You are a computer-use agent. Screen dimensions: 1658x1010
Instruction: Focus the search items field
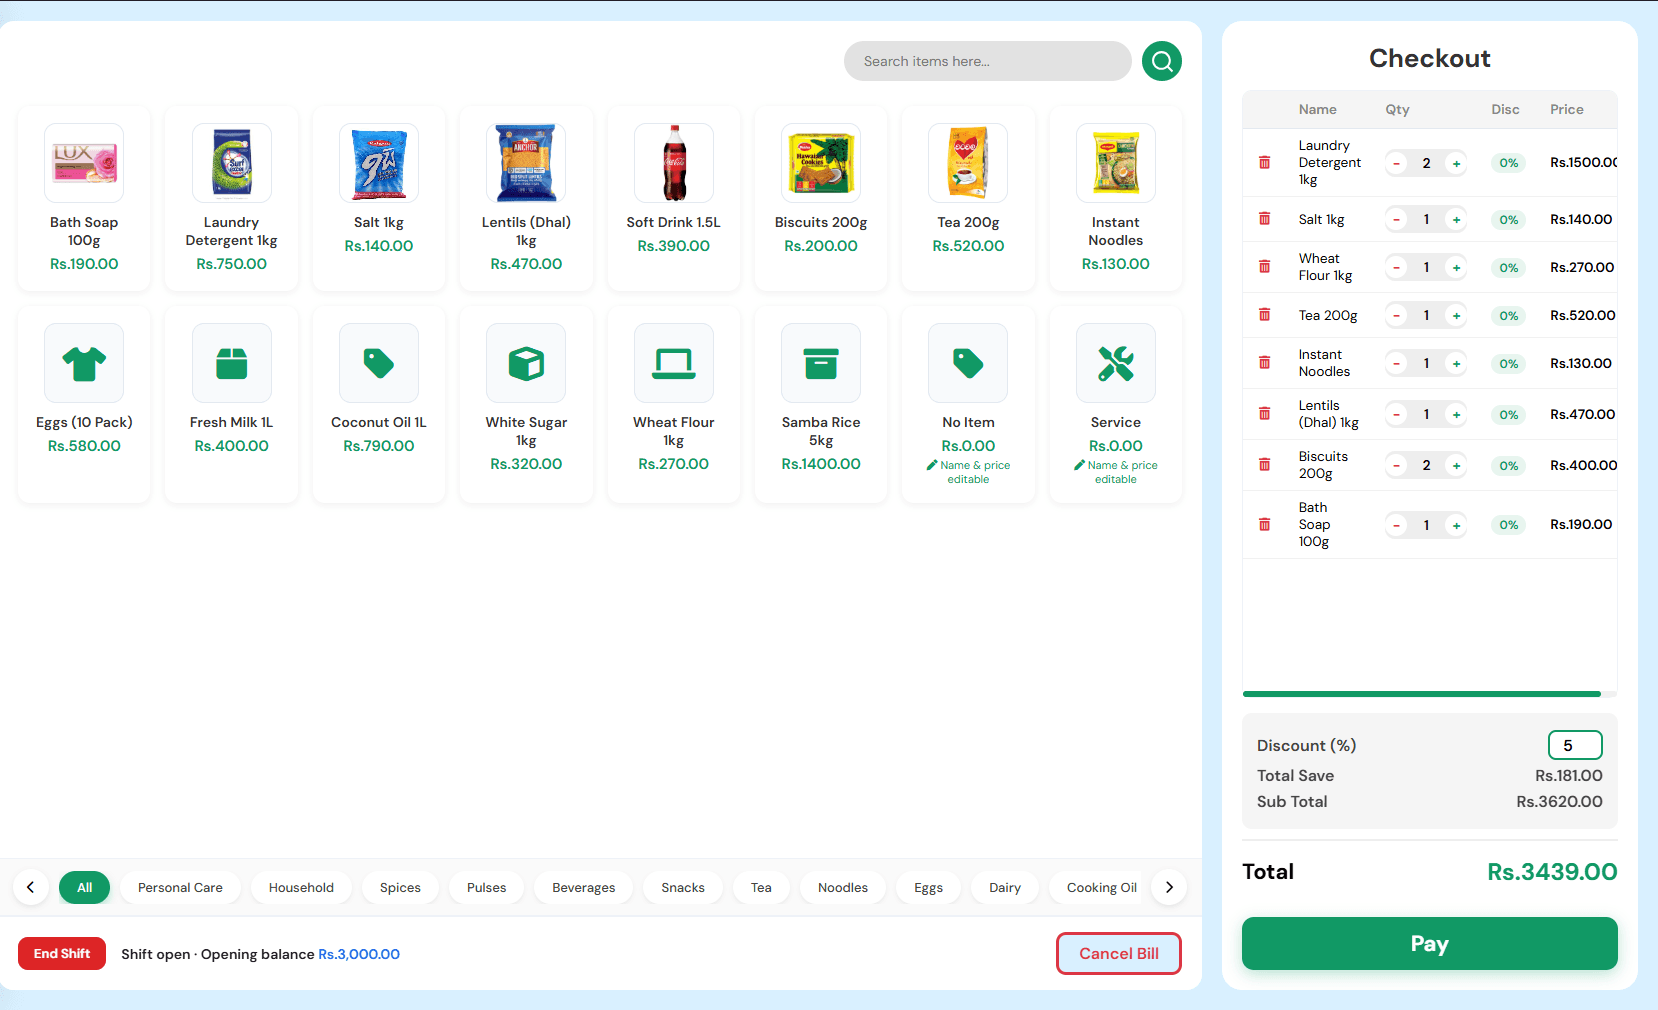click(x=987, y=61)
